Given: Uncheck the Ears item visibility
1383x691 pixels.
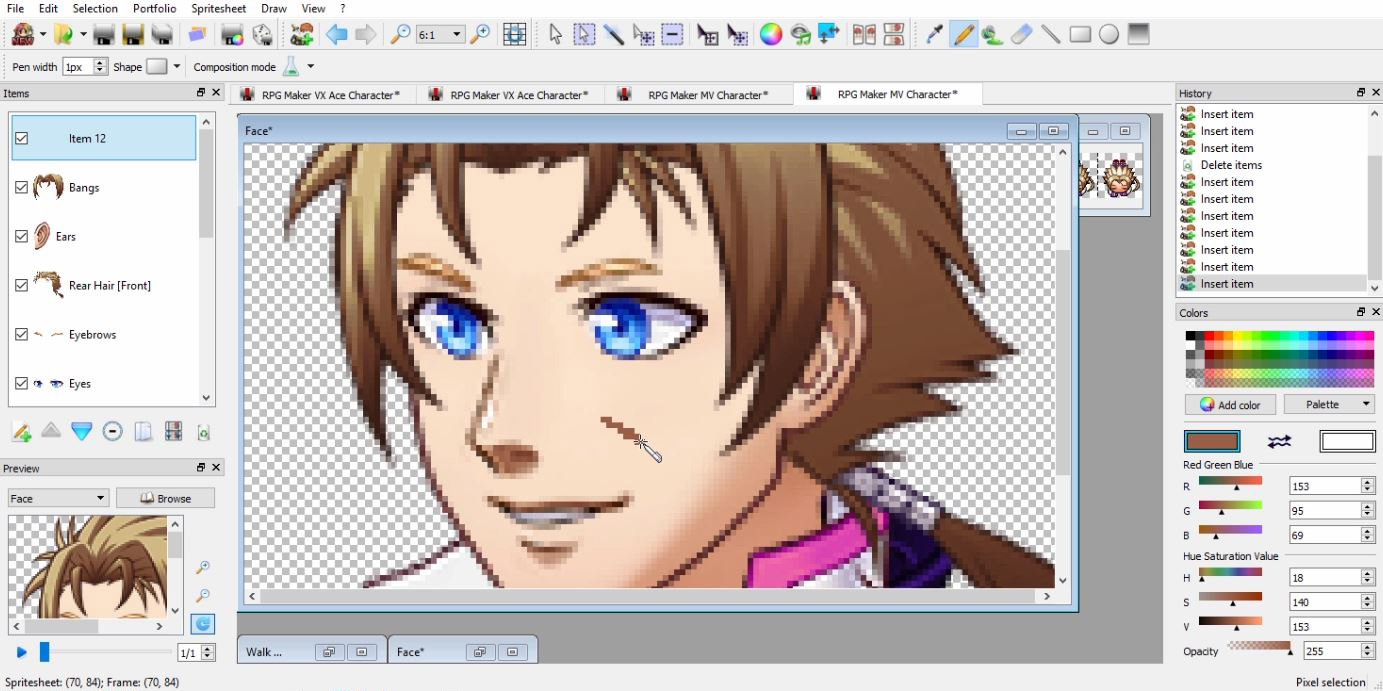Looking at the screenshot, I should pos(21,236).
